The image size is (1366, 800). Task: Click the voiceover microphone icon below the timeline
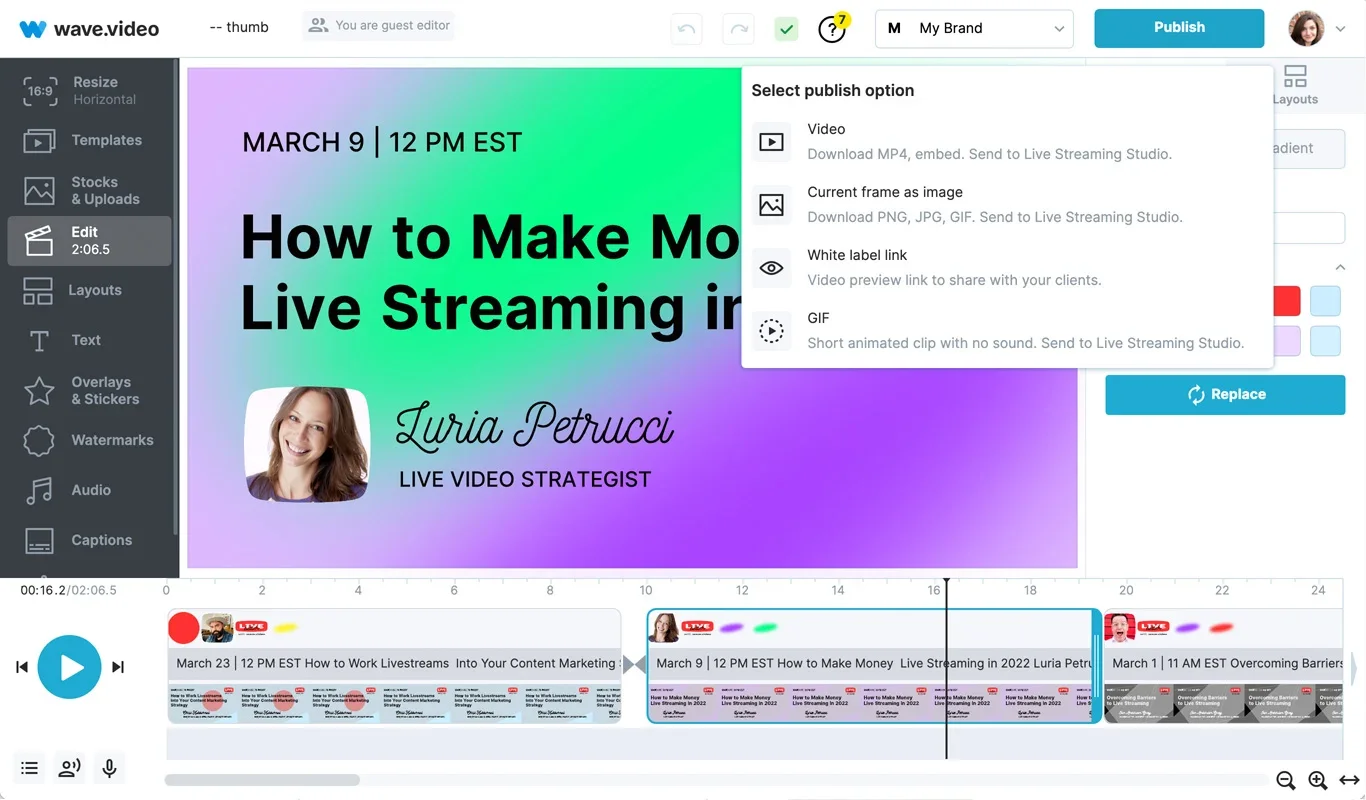click(108, 768)
